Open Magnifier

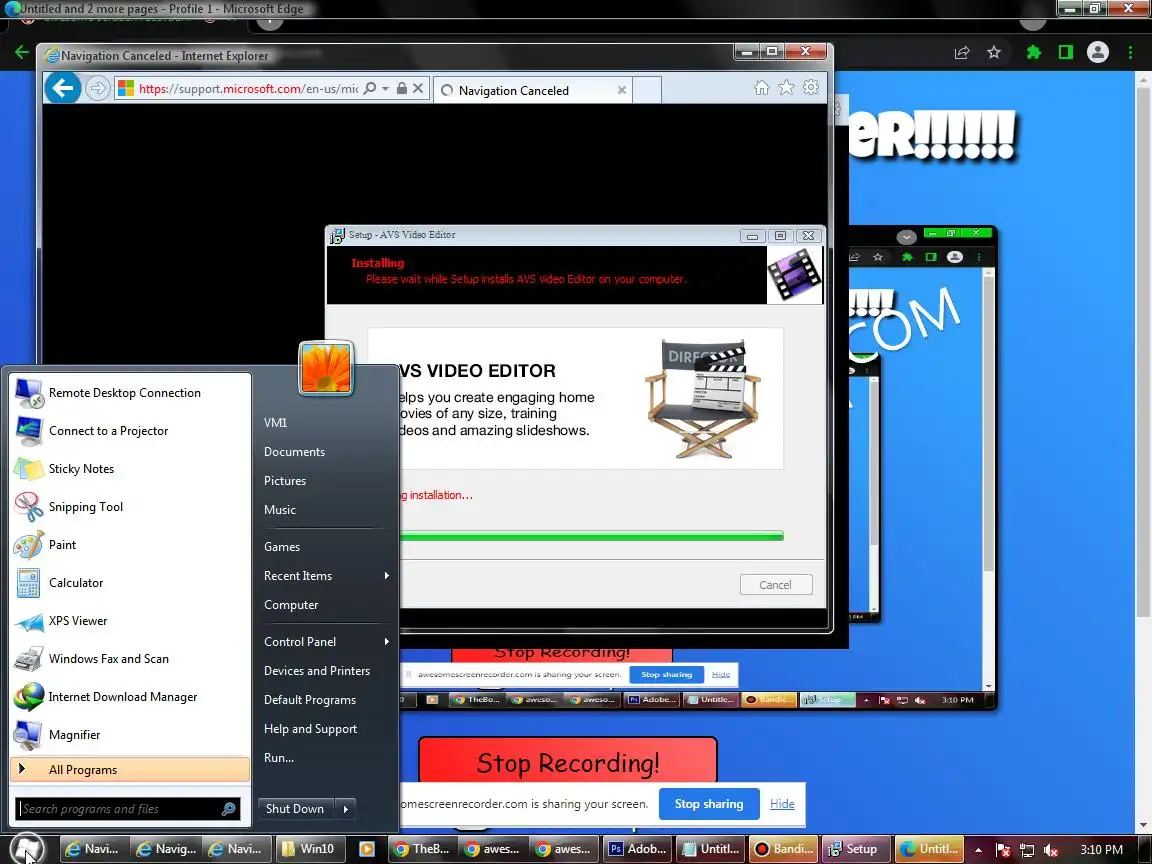(x=131, y=735)
